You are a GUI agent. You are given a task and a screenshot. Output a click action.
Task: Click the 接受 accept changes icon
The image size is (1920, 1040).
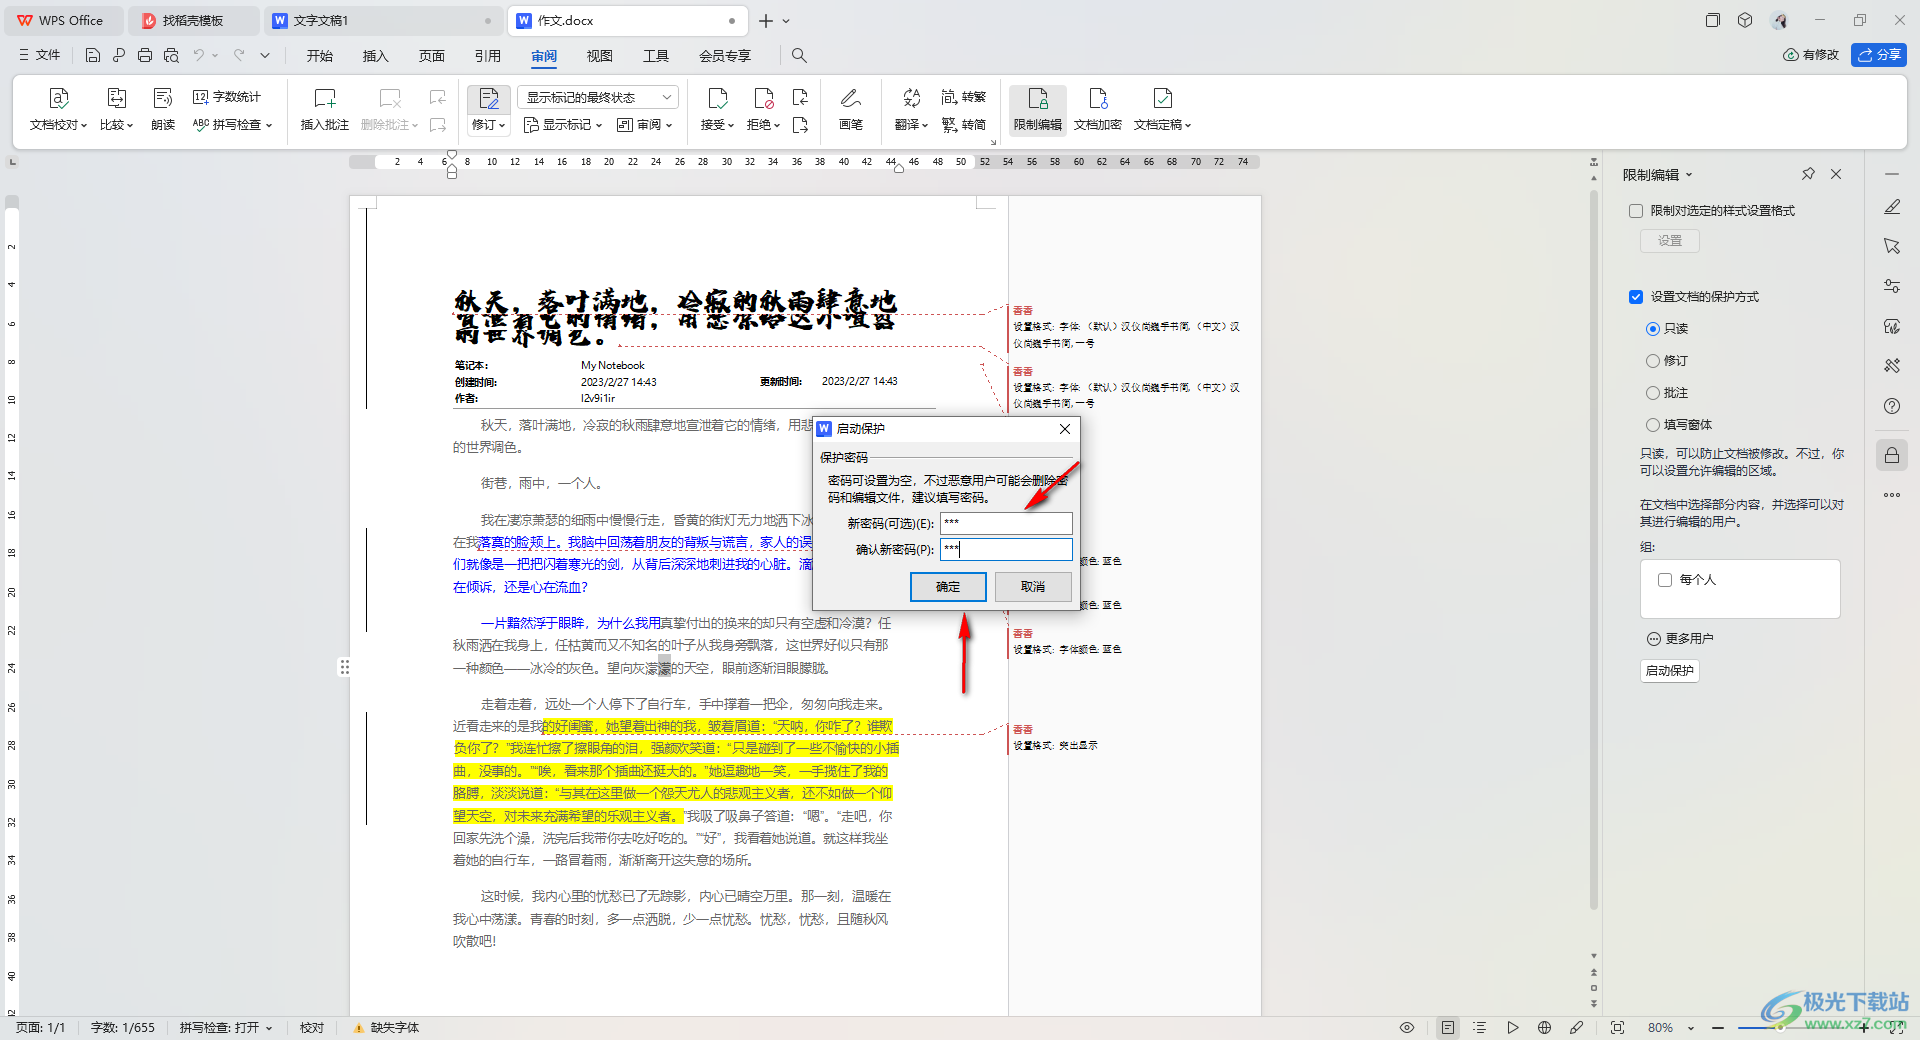(717, 99)
